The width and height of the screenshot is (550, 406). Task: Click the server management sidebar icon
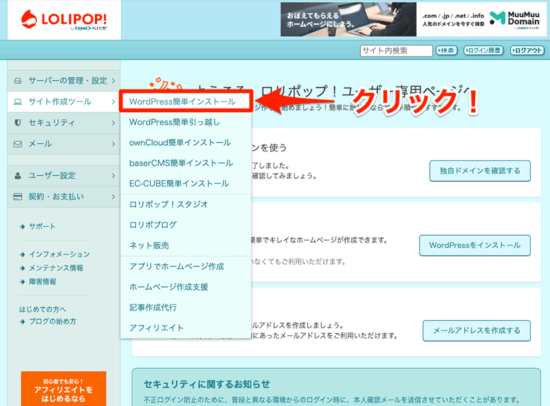pyautogui.click(x=18, y=81)
